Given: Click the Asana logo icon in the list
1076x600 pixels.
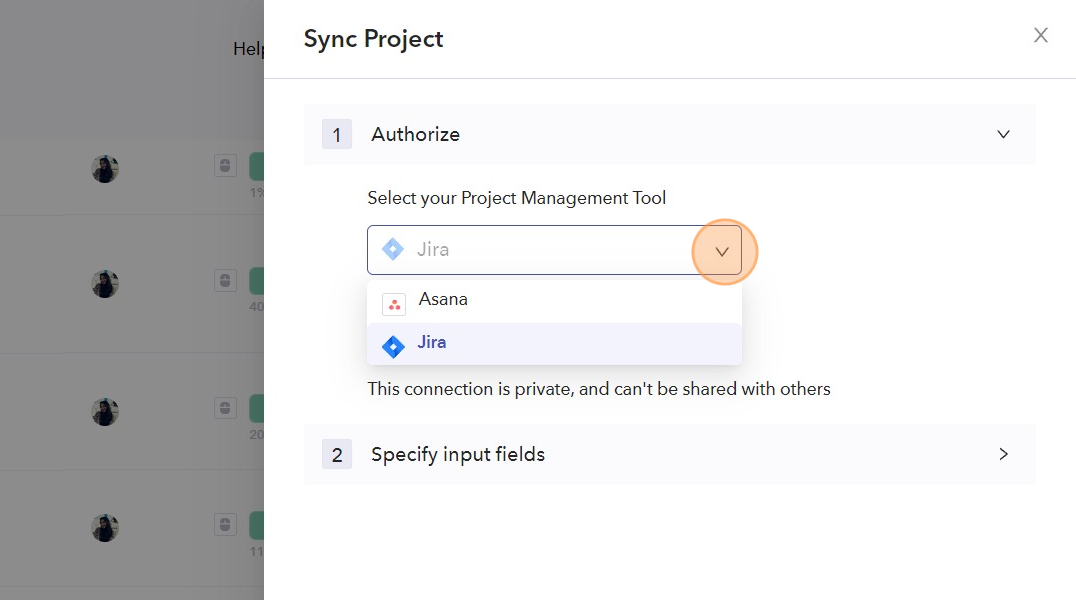Looking at the screenshot, I should coord(394,305).
